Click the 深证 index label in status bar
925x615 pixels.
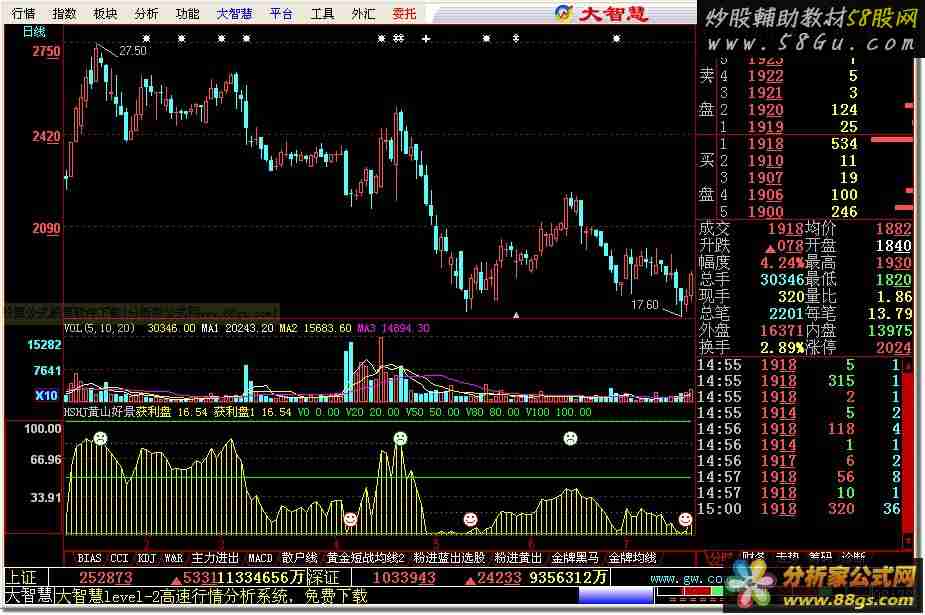[x=324, y=577]
